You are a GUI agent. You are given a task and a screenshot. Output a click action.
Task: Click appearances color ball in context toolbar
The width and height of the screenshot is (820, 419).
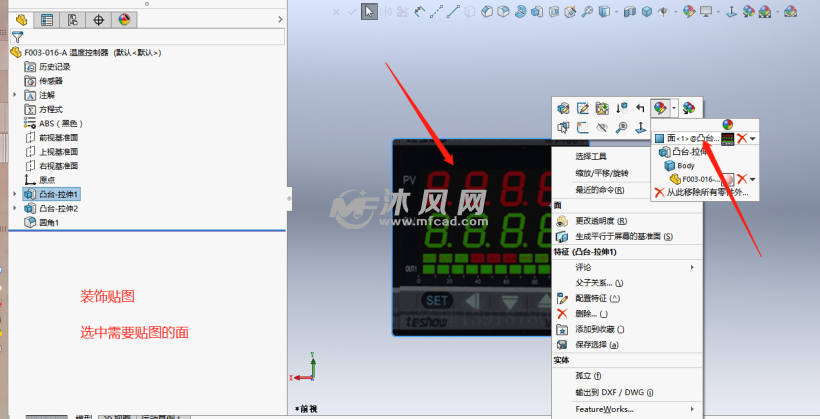[x=660, y=108]
